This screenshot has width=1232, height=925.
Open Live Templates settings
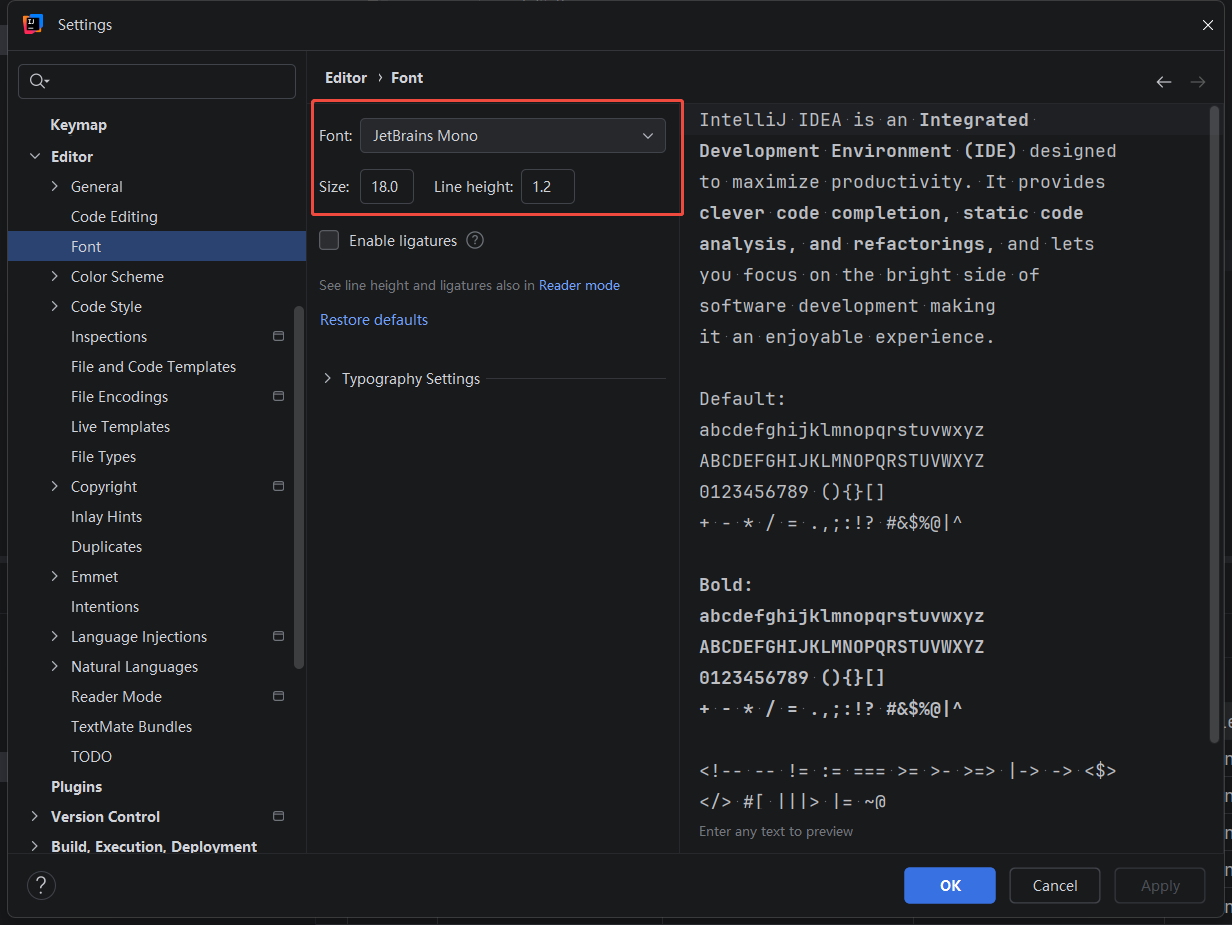click(x=120, y=427)
